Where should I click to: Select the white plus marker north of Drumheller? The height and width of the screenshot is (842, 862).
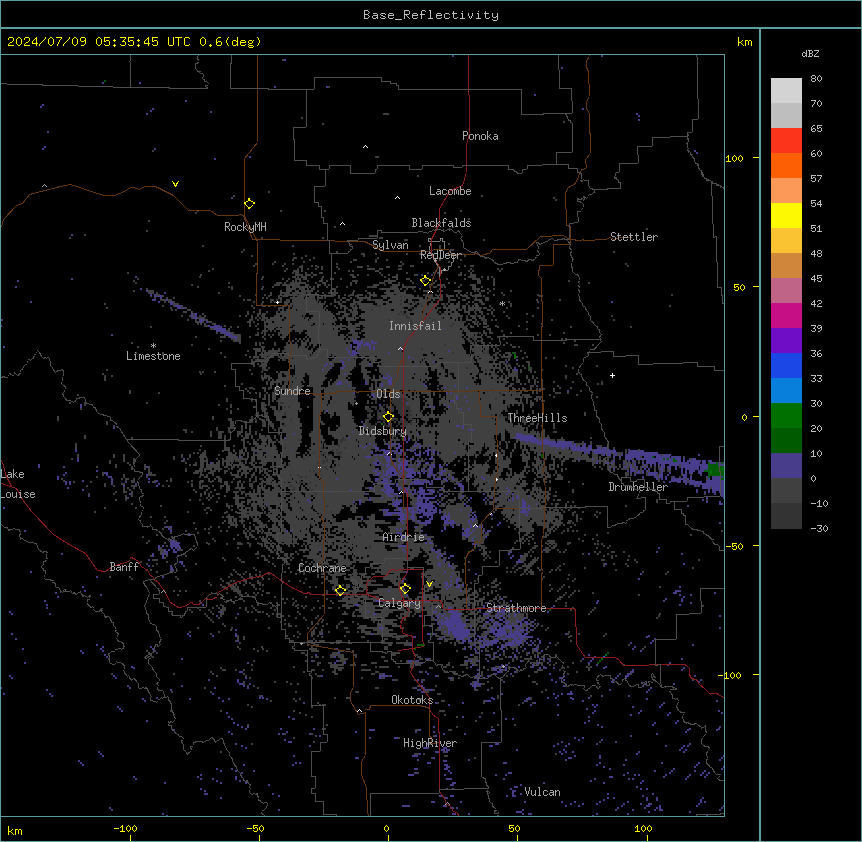(x=612, y=375)
